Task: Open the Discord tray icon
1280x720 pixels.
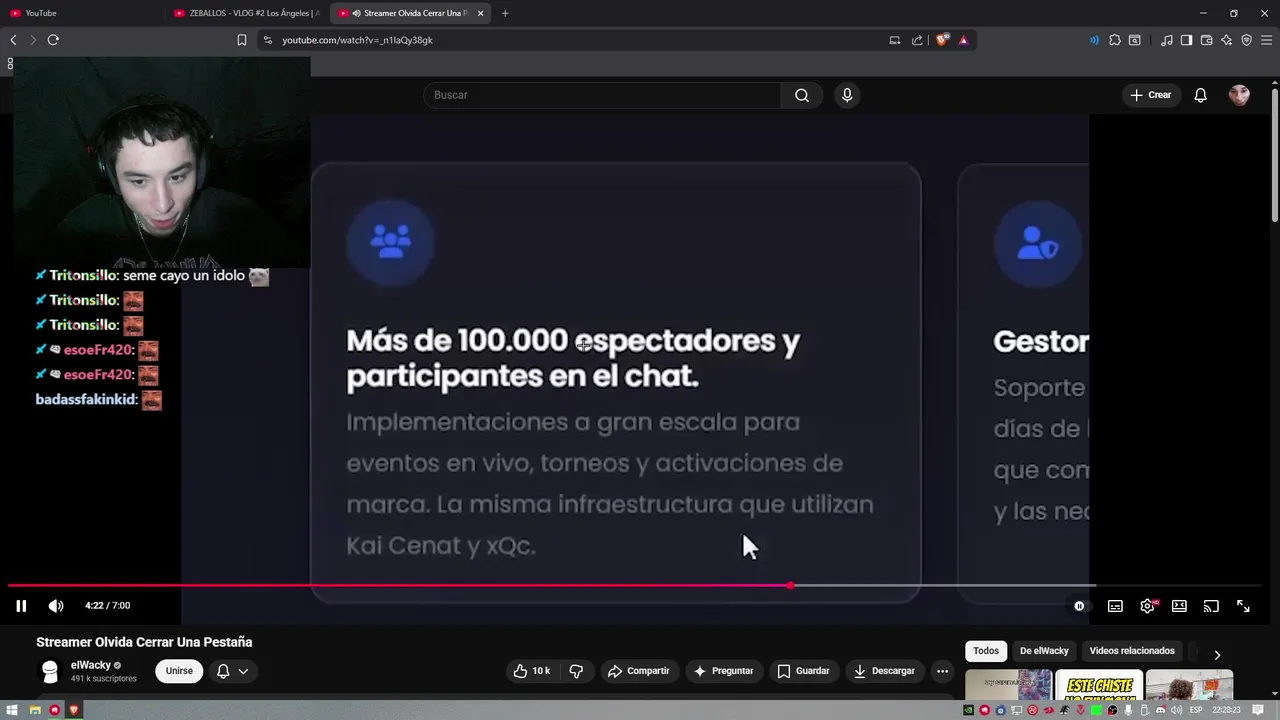Action: click(x=1160, y=710)
